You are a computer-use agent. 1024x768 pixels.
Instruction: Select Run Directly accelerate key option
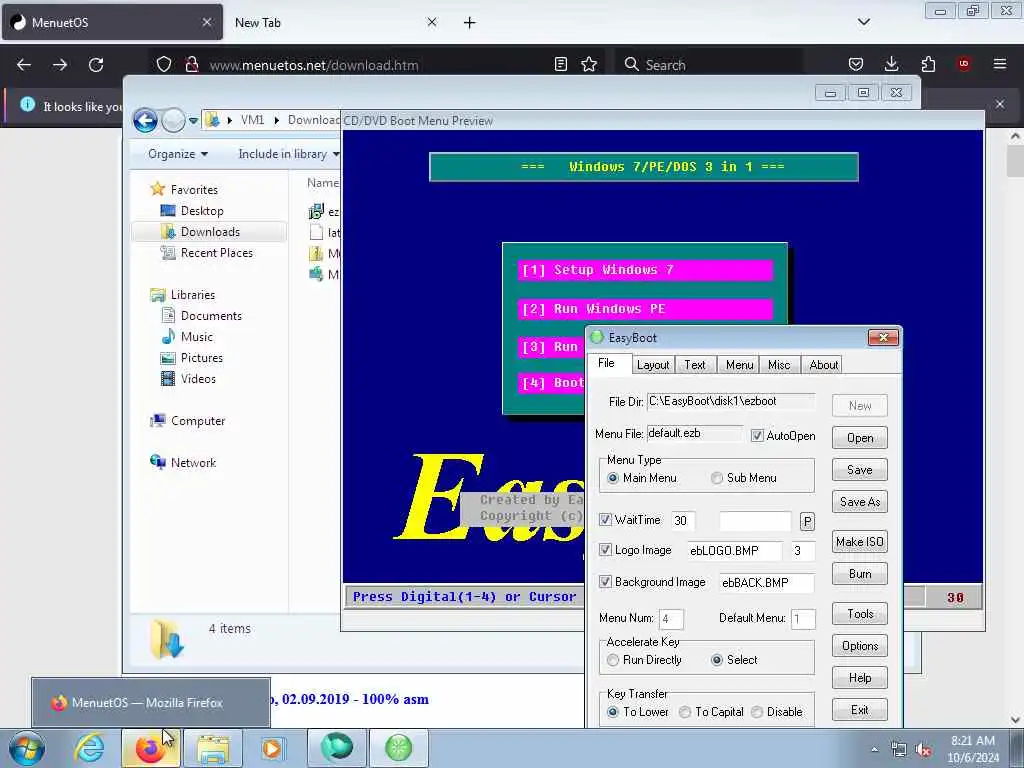[613, 660]
